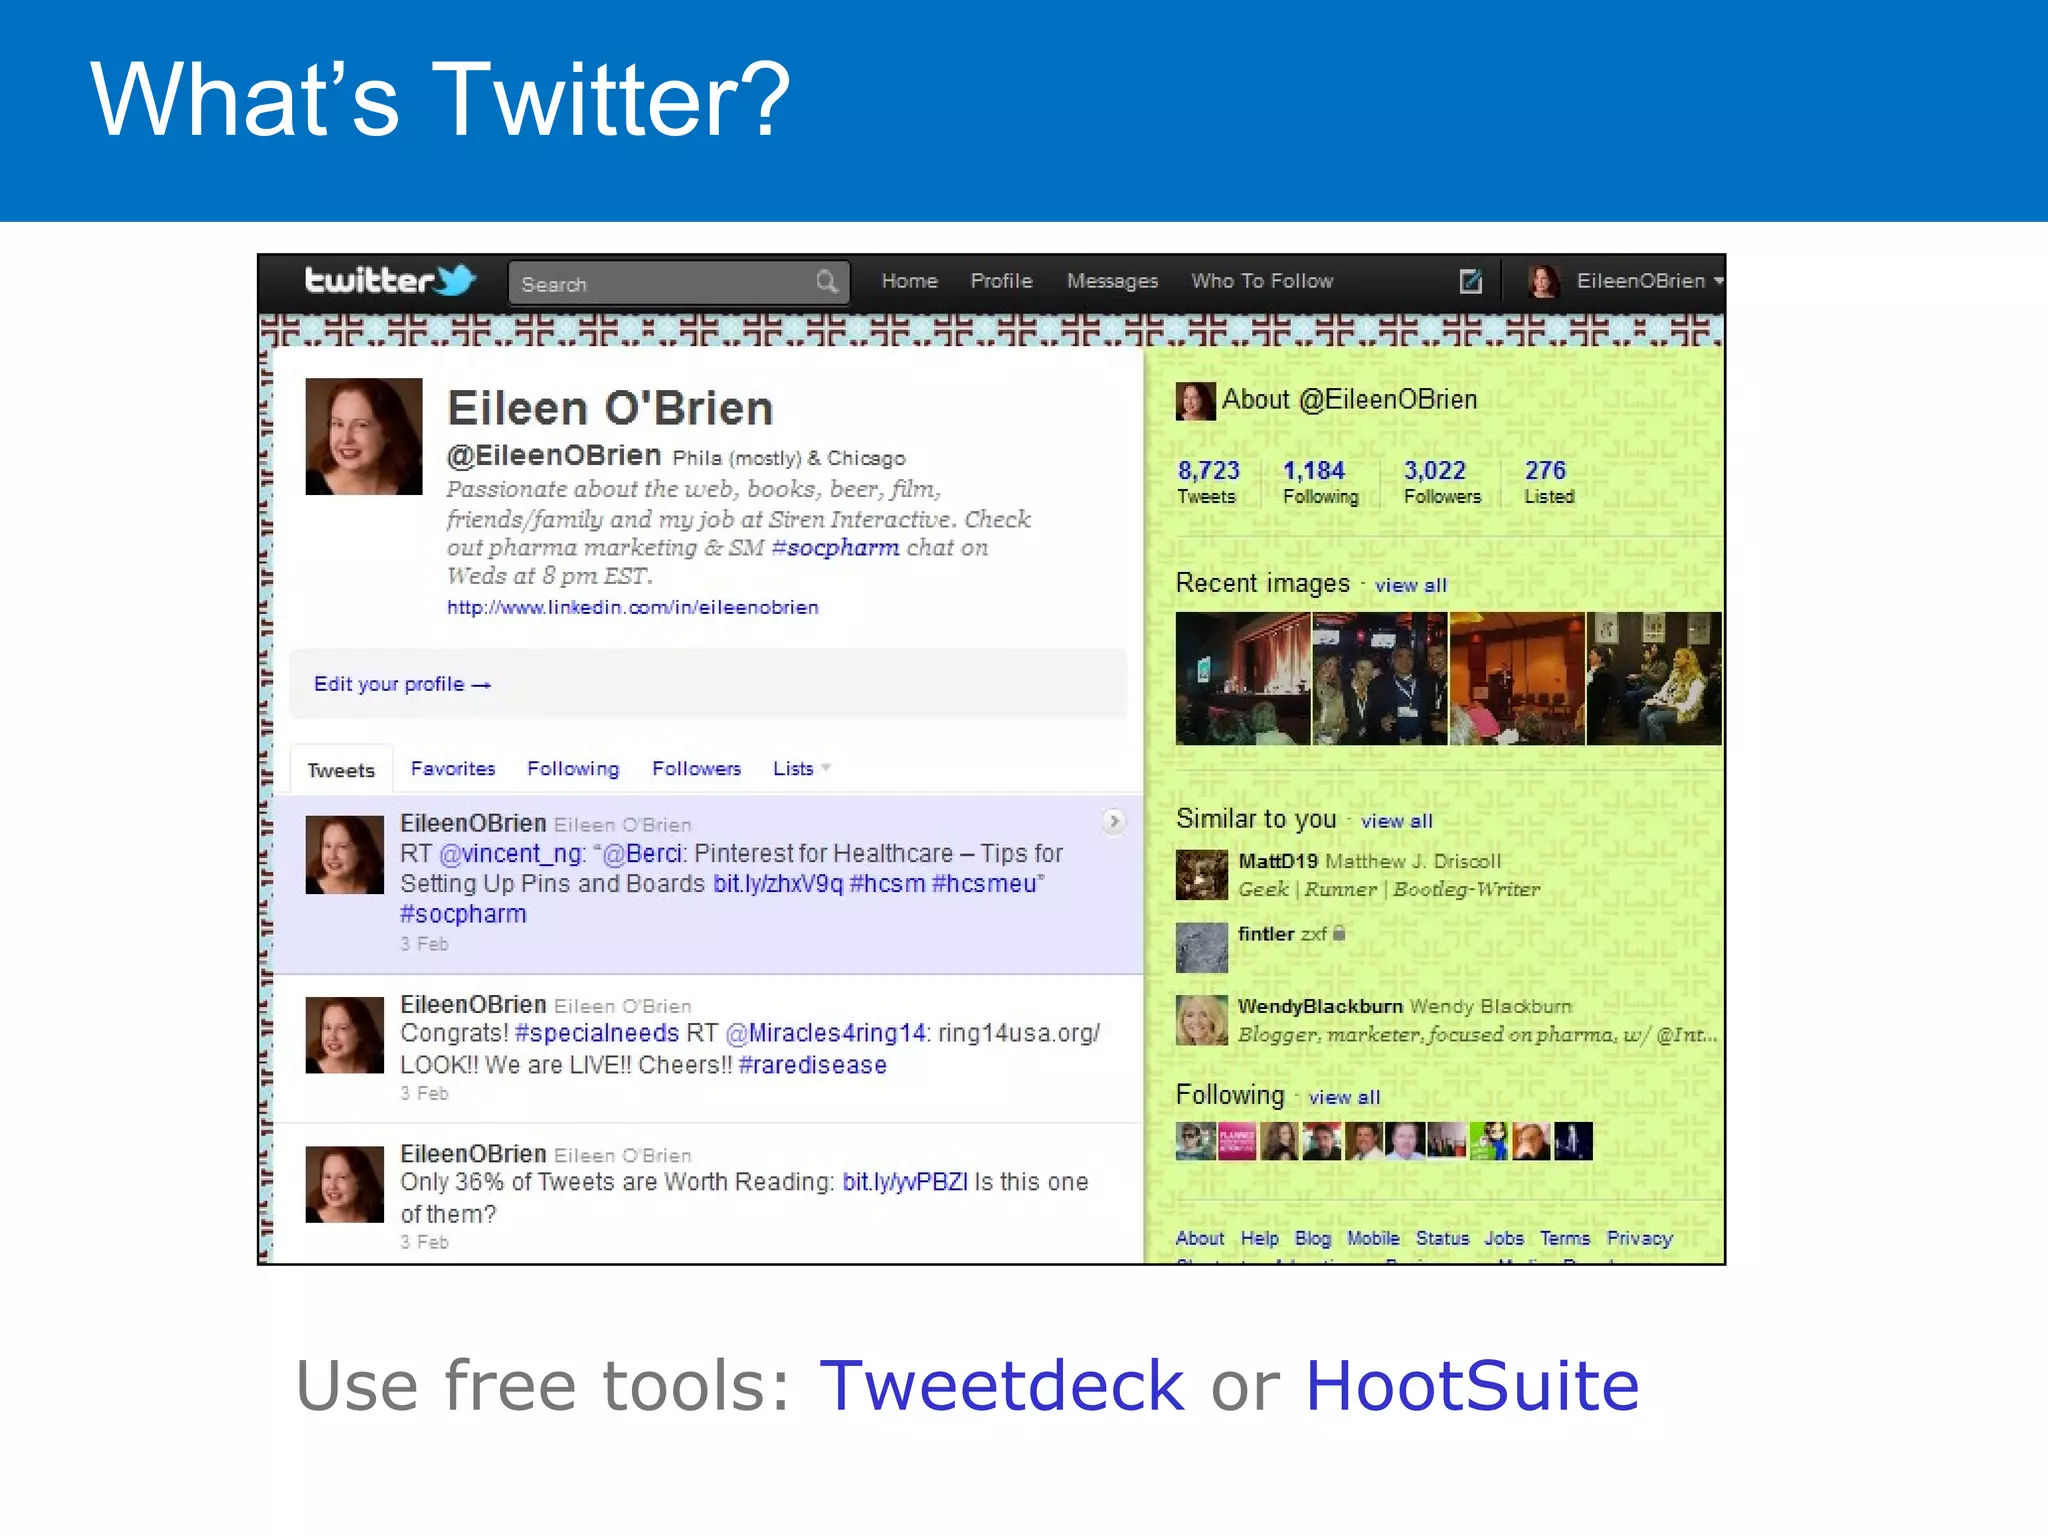
Task: Open Who To Follow in navigation
Action: pyautogui.click(x=1262, y=281)
